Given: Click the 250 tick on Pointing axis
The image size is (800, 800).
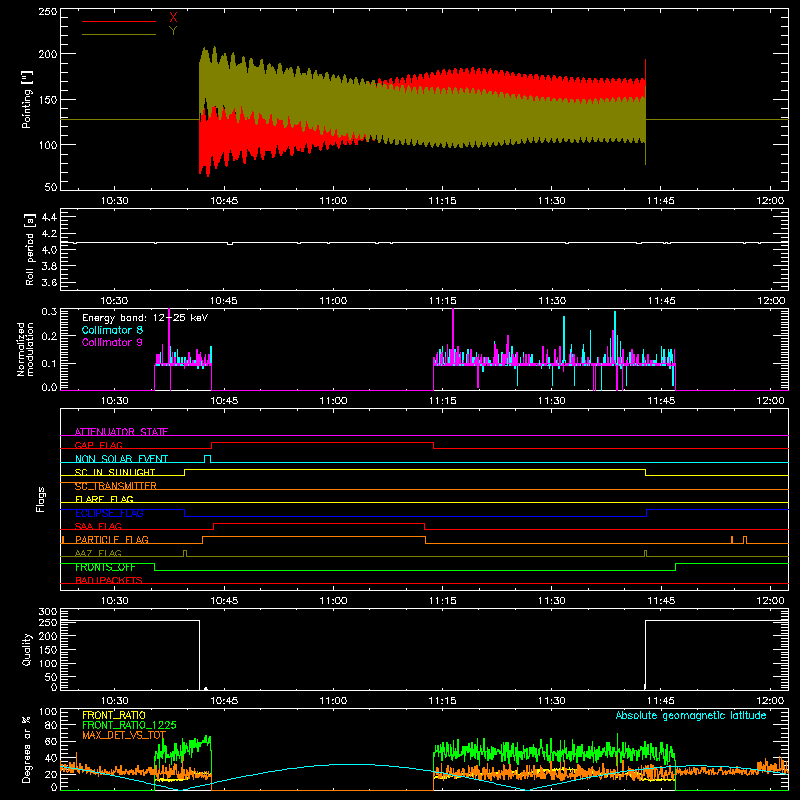Looking at the screenshot, I should [x=48, y=12].
